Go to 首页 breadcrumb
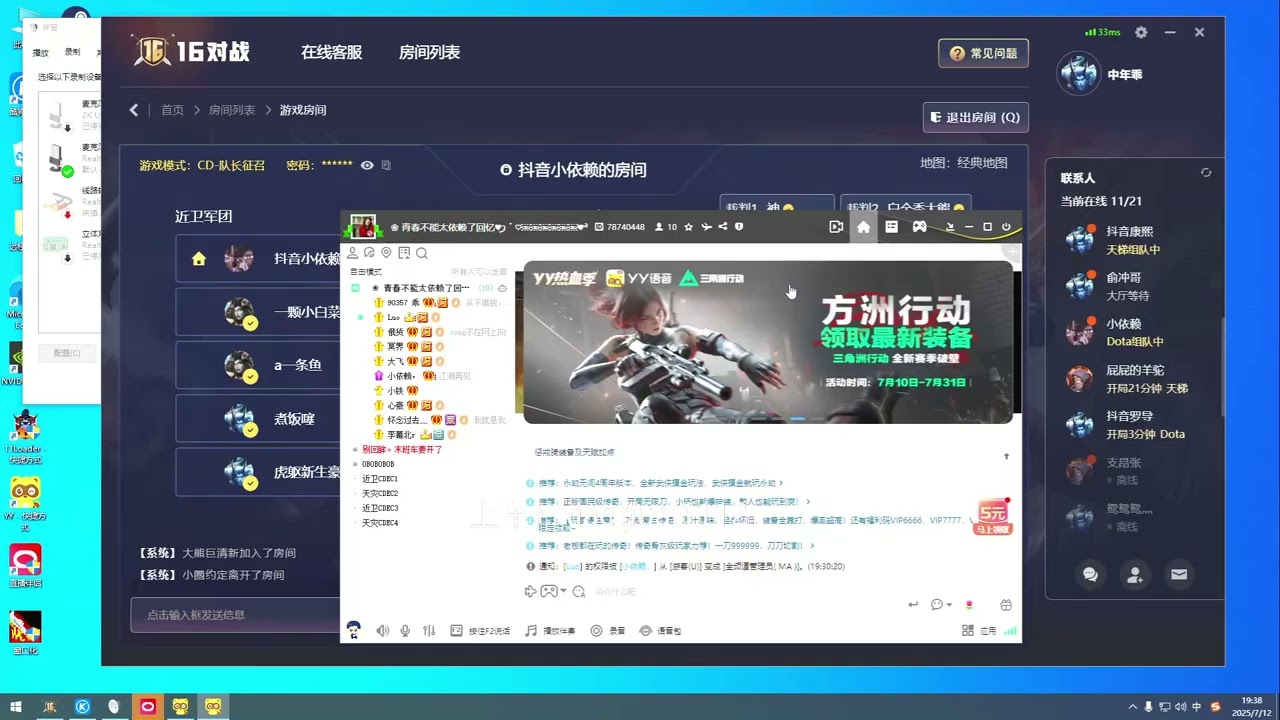 point(172,110)
